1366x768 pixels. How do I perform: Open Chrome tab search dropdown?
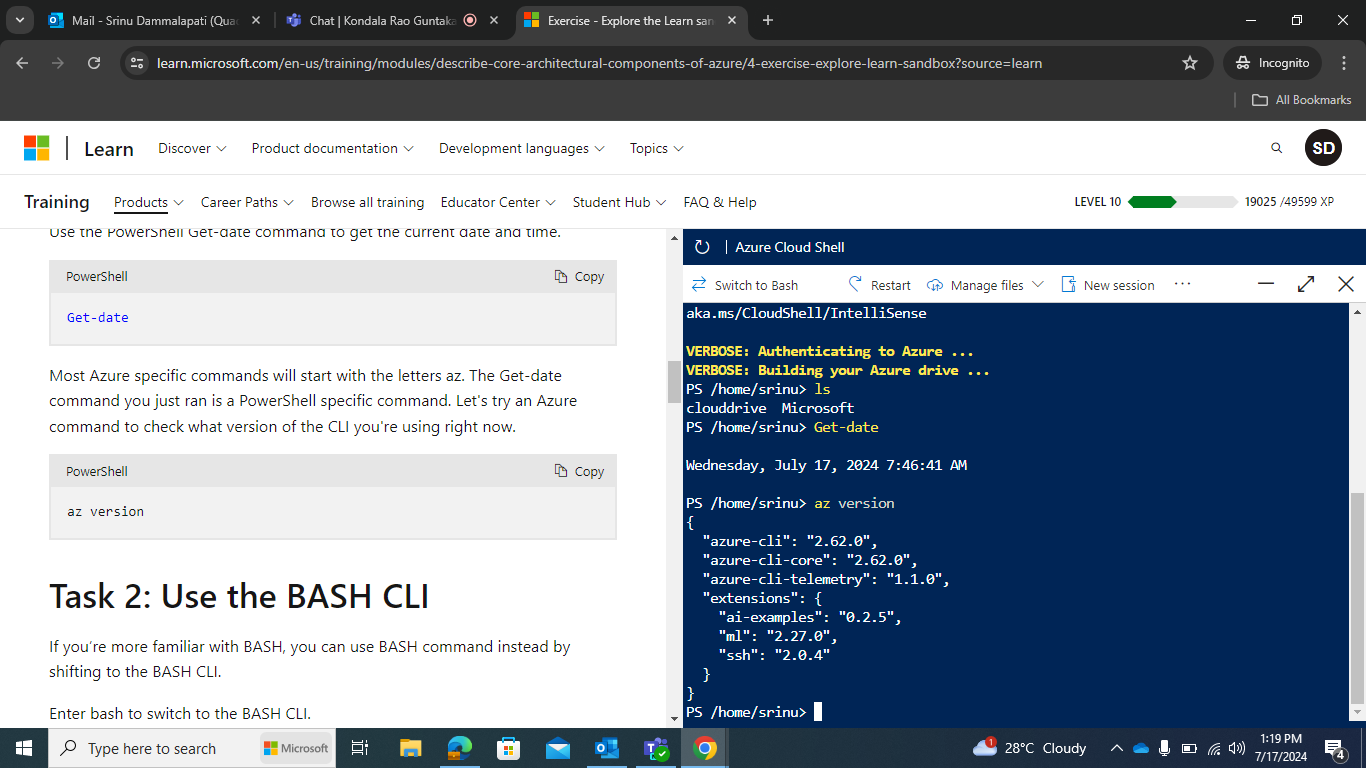pyautogui.click(x=19, y=20)
